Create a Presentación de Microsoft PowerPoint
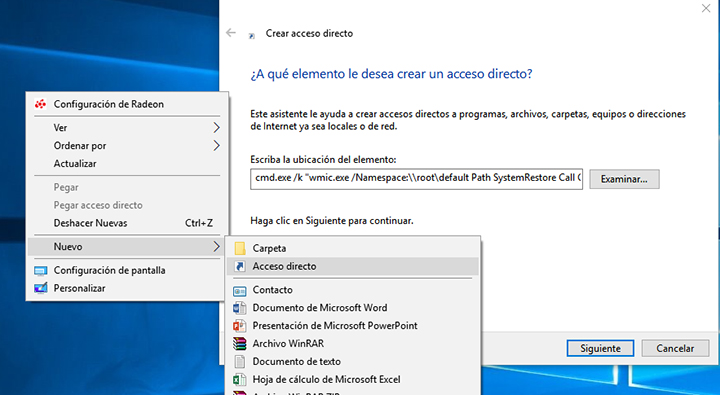The image size is (720, 395). coord(353,326)
